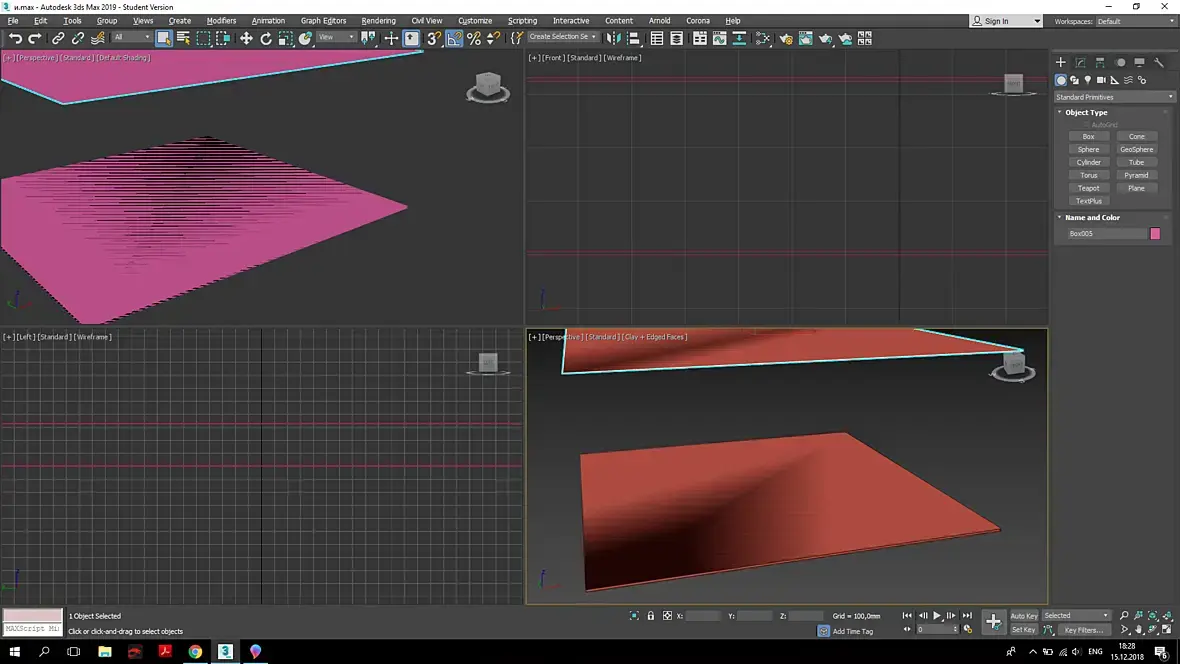The width and height of the screenshot is (1180, 664).
Task: Collapse the Object Type rollout
Action: [x=1086, y=113]
